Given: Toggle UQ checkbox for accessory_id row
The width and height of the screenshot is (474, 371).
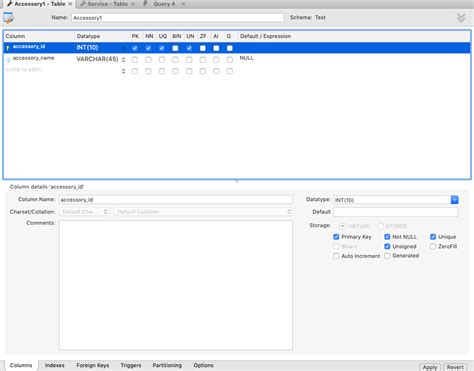Looking at the screenshot, I should (x=162, y=48).
